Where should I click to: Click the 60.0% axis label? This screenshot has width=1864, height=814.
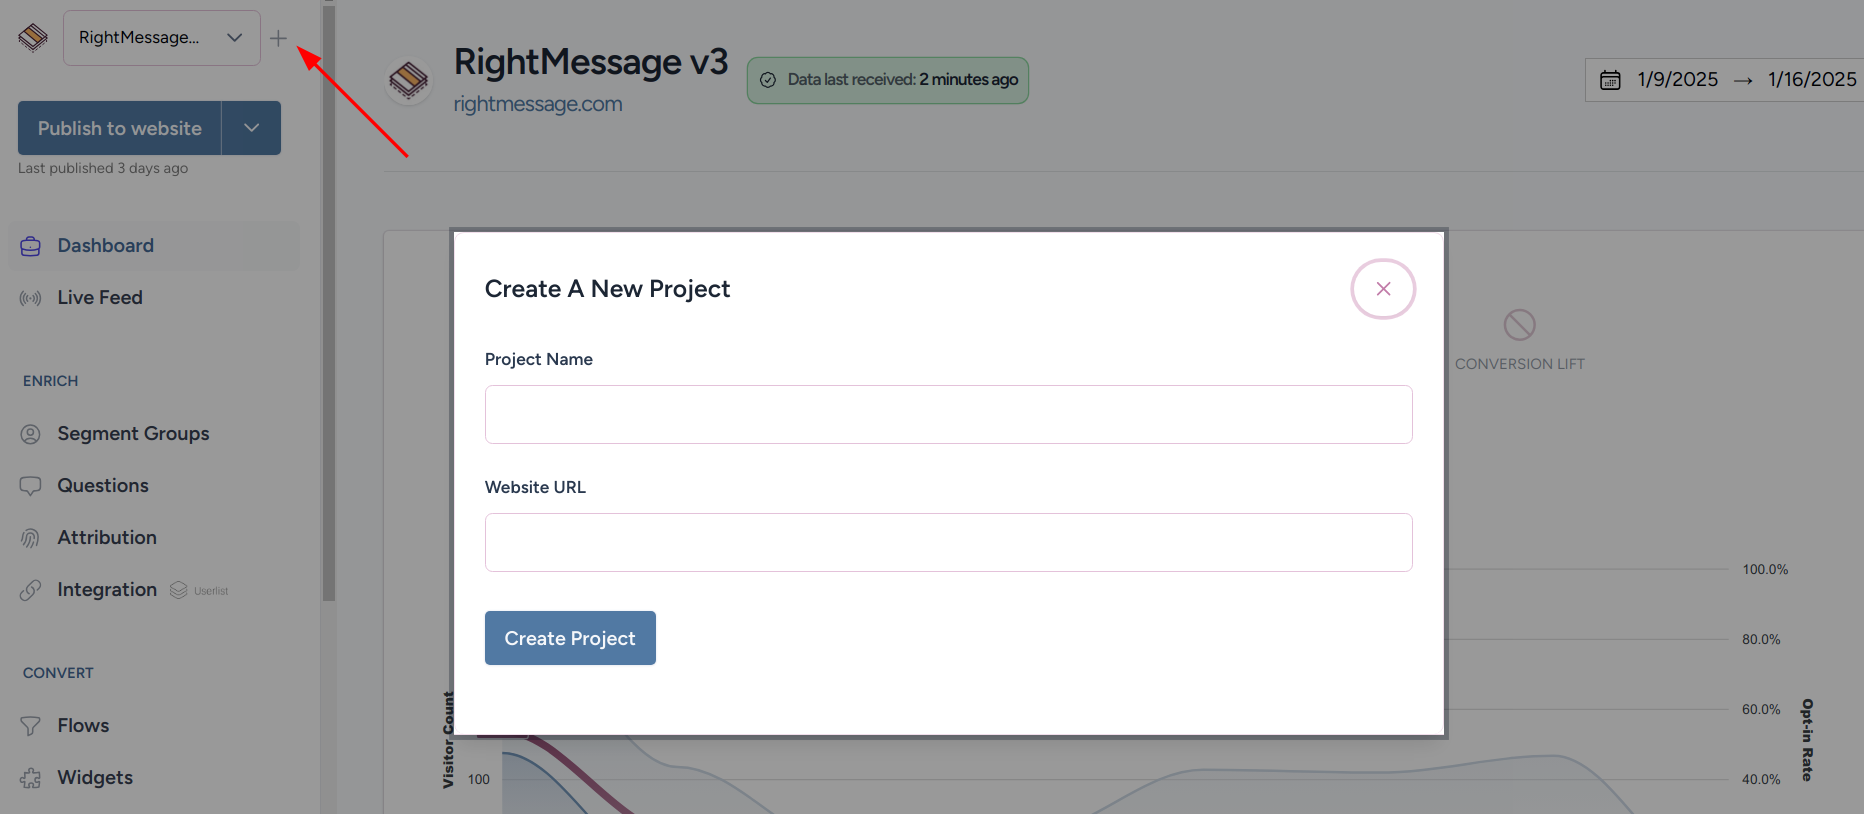point(1761,709)
